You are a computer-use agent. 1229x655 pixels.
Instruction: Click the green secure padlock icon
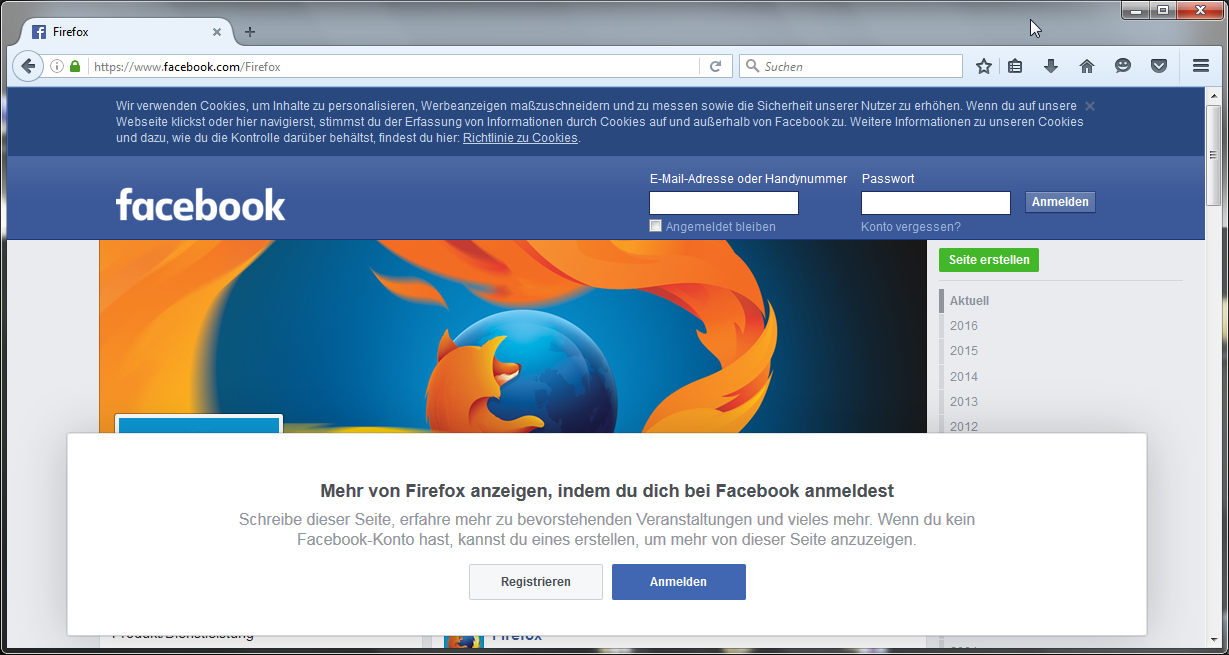coord(74,67)
